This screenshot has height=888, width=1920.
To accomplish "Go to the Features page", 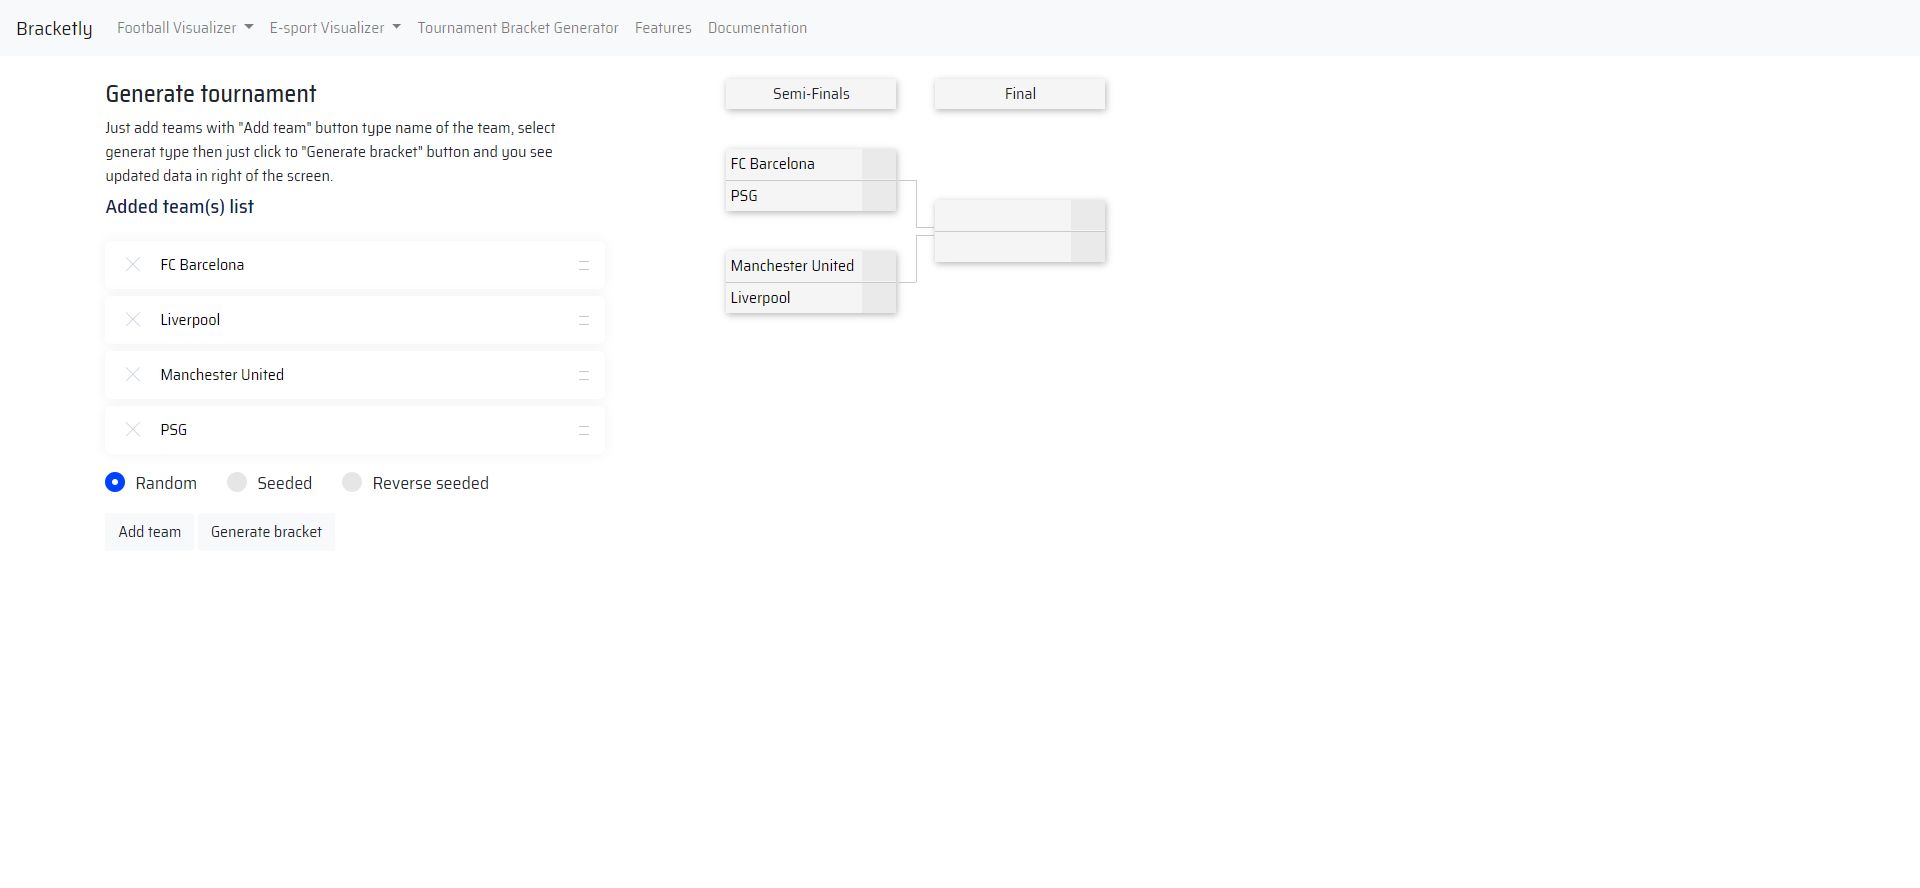I will tap(663, 28).
